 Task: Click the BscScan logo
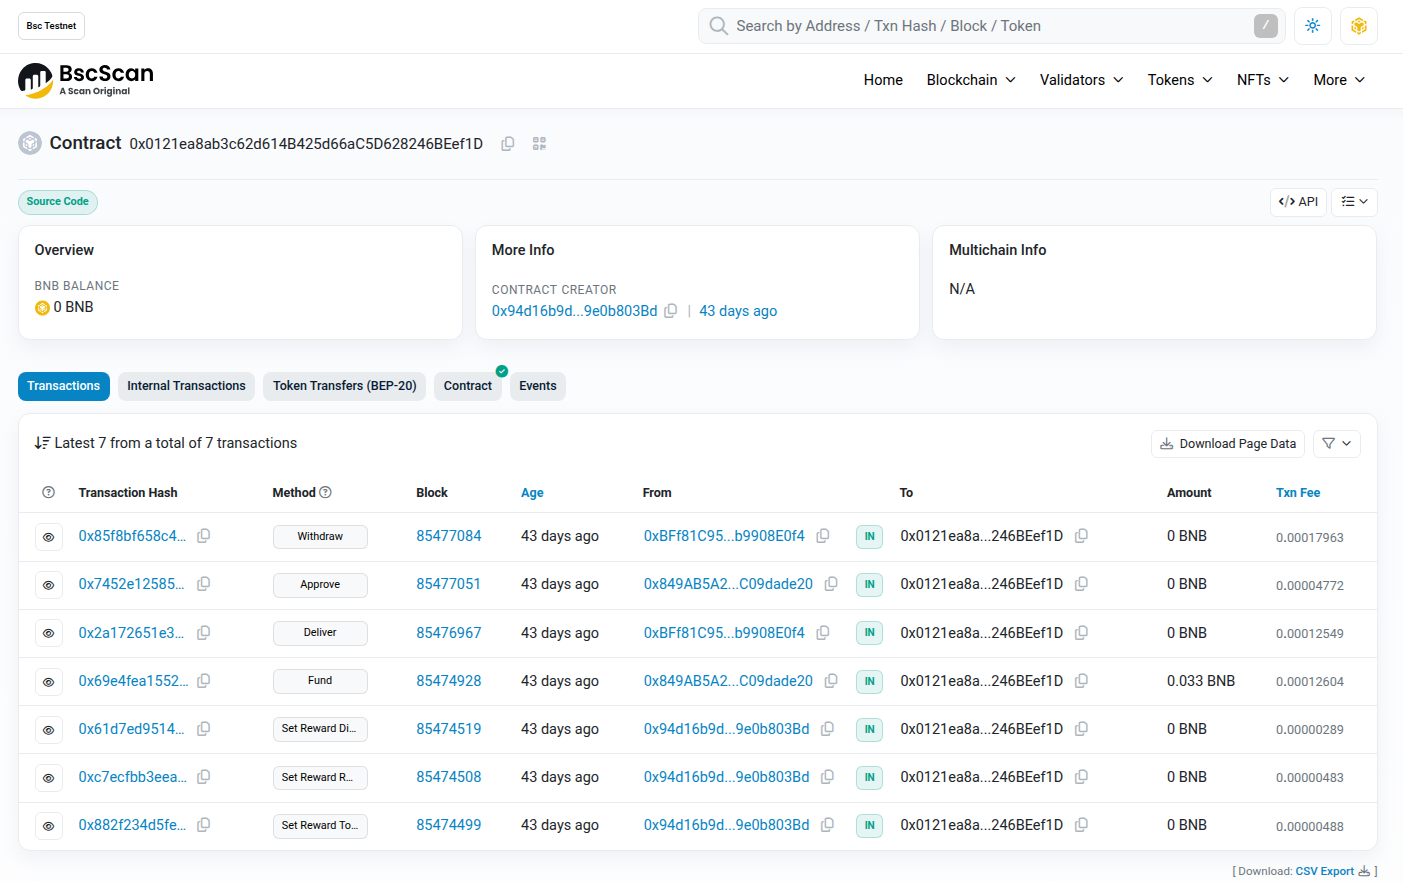[86, 80]
